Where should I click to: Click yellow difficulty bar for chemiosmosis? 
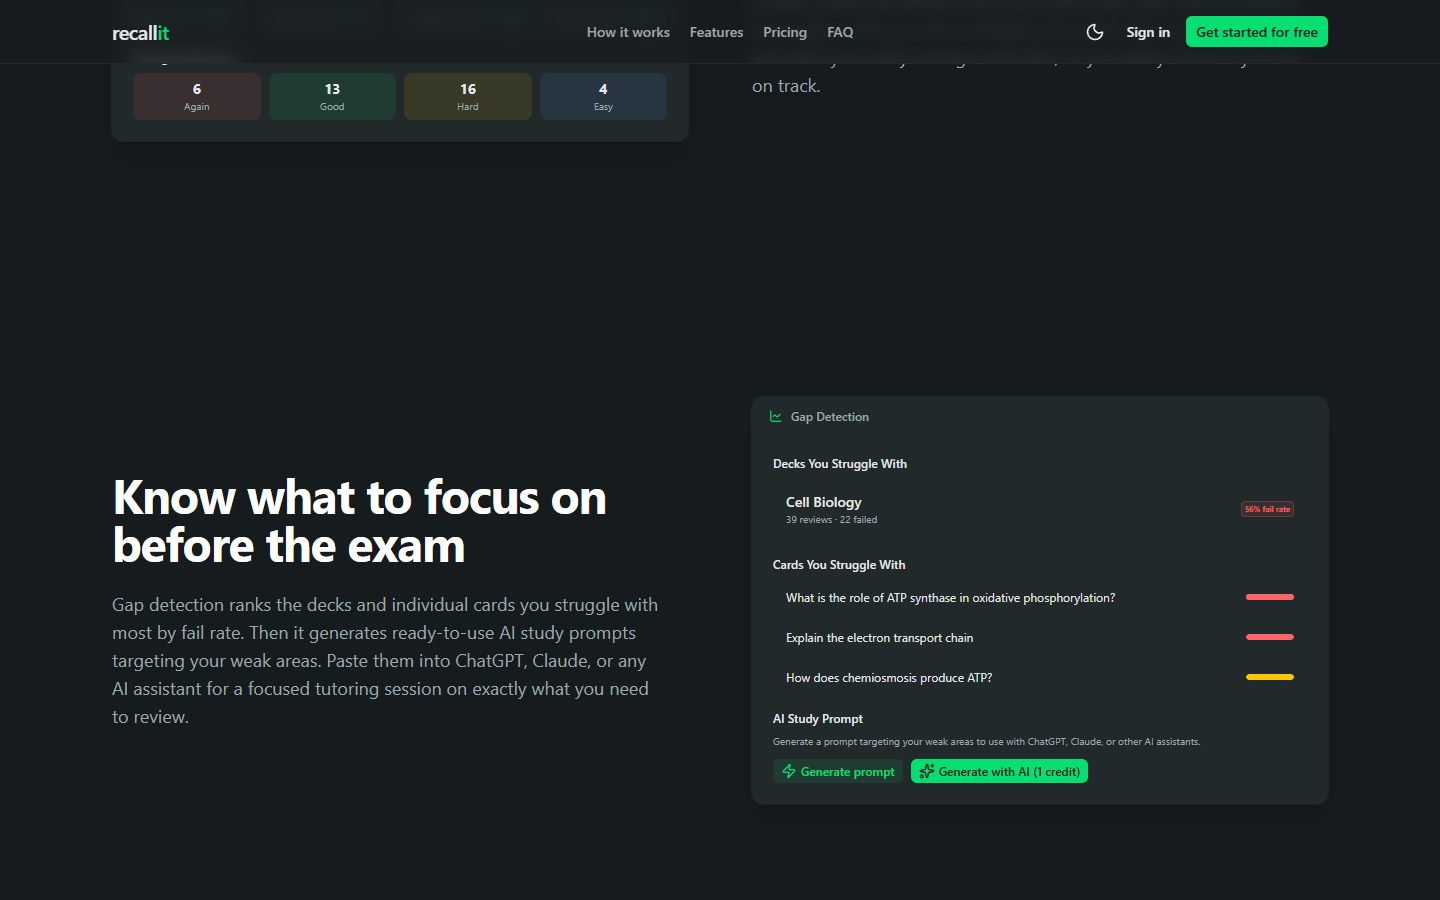point(1270,677)
